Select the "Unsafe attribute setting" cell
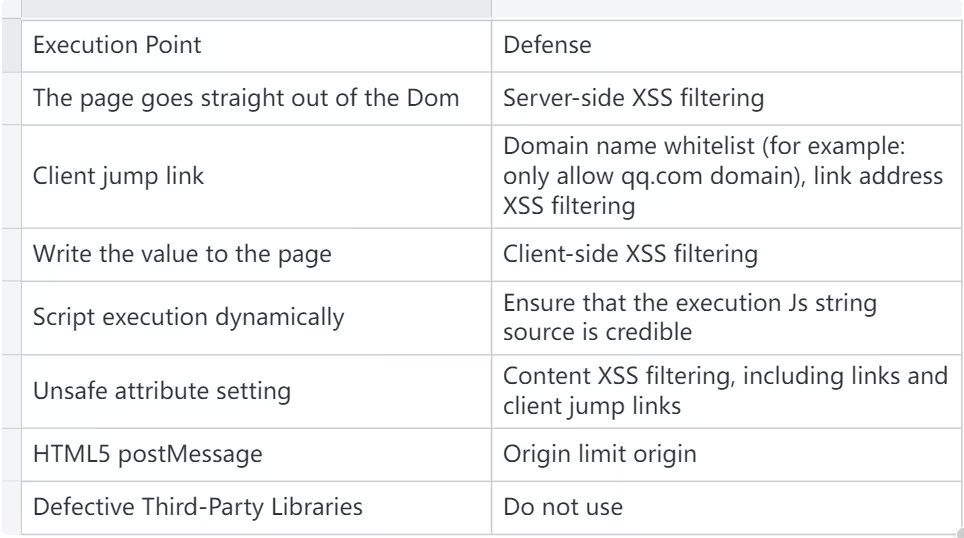The height and width of the screenshot is (538, 964). click(163, 390)
